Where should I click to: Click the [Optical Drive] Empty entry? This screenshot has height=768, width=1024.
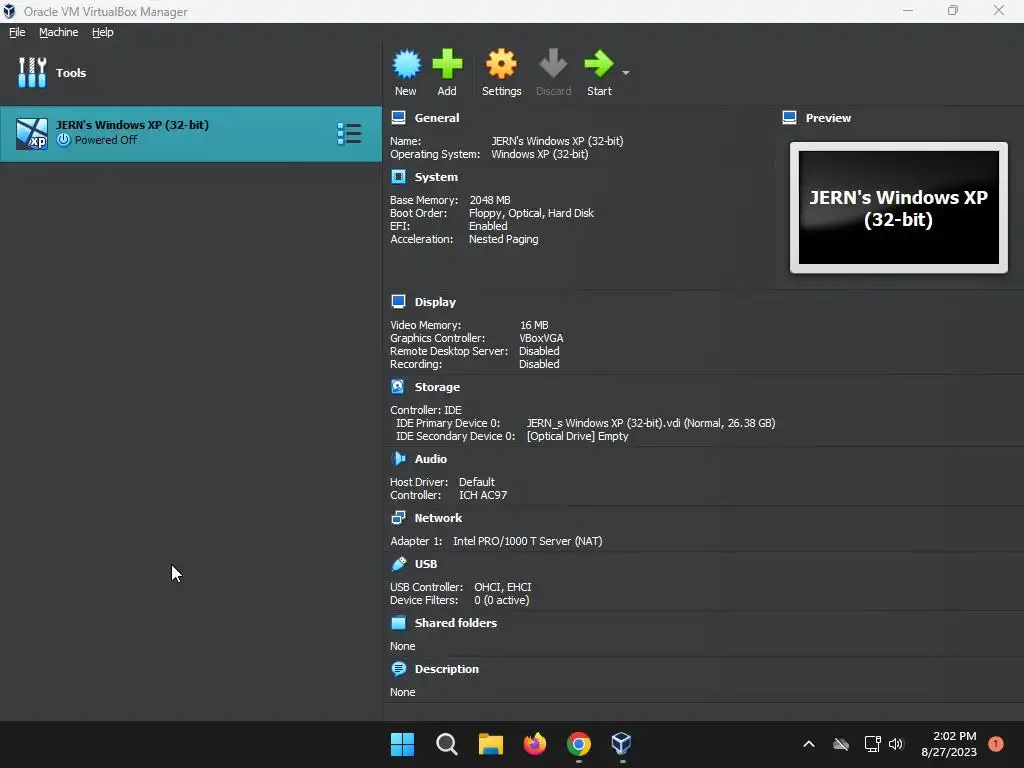point(577,436)
